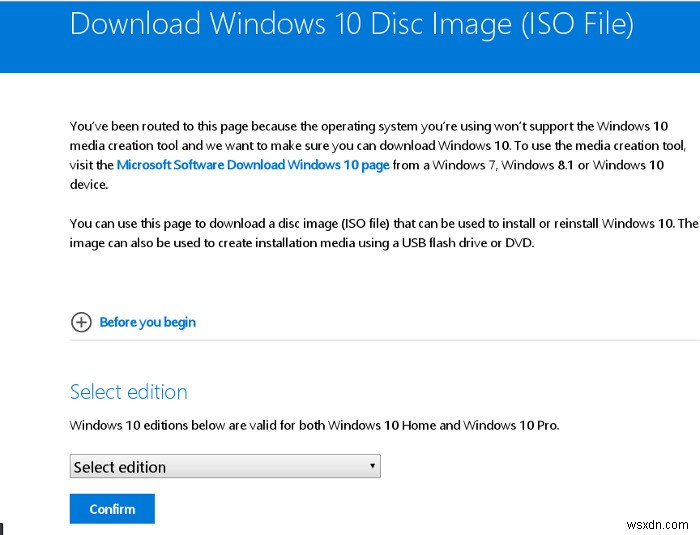Click the paragraph starting 'You can use this page'

(x=384, y=233)
